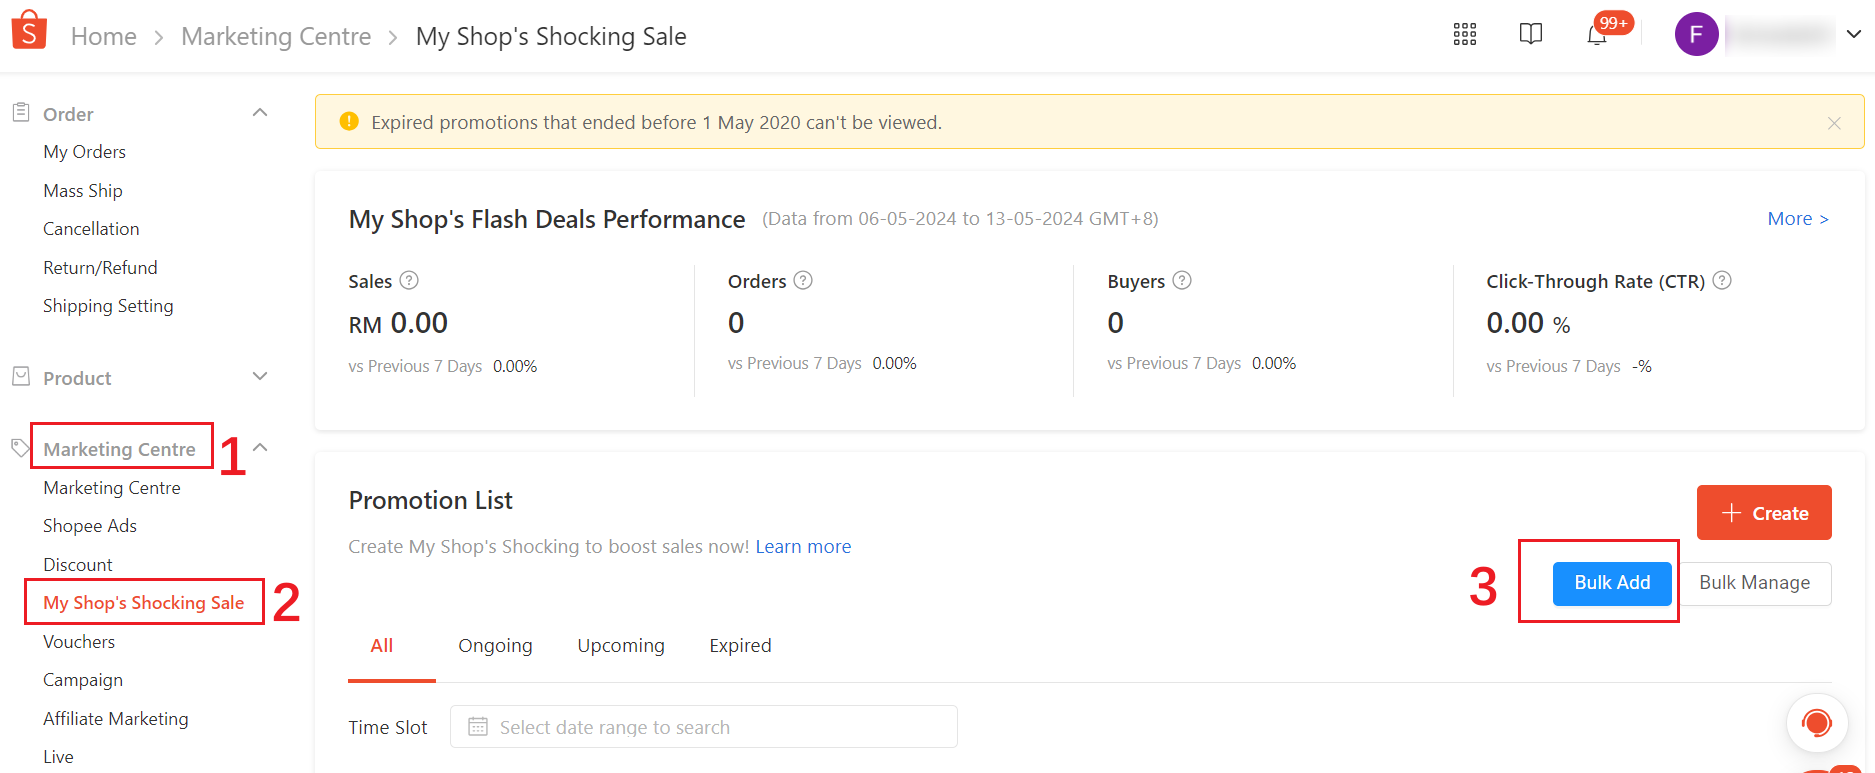Open Campaign in sidebar
The image size is (1875, 773).
[x=83, y=680]
